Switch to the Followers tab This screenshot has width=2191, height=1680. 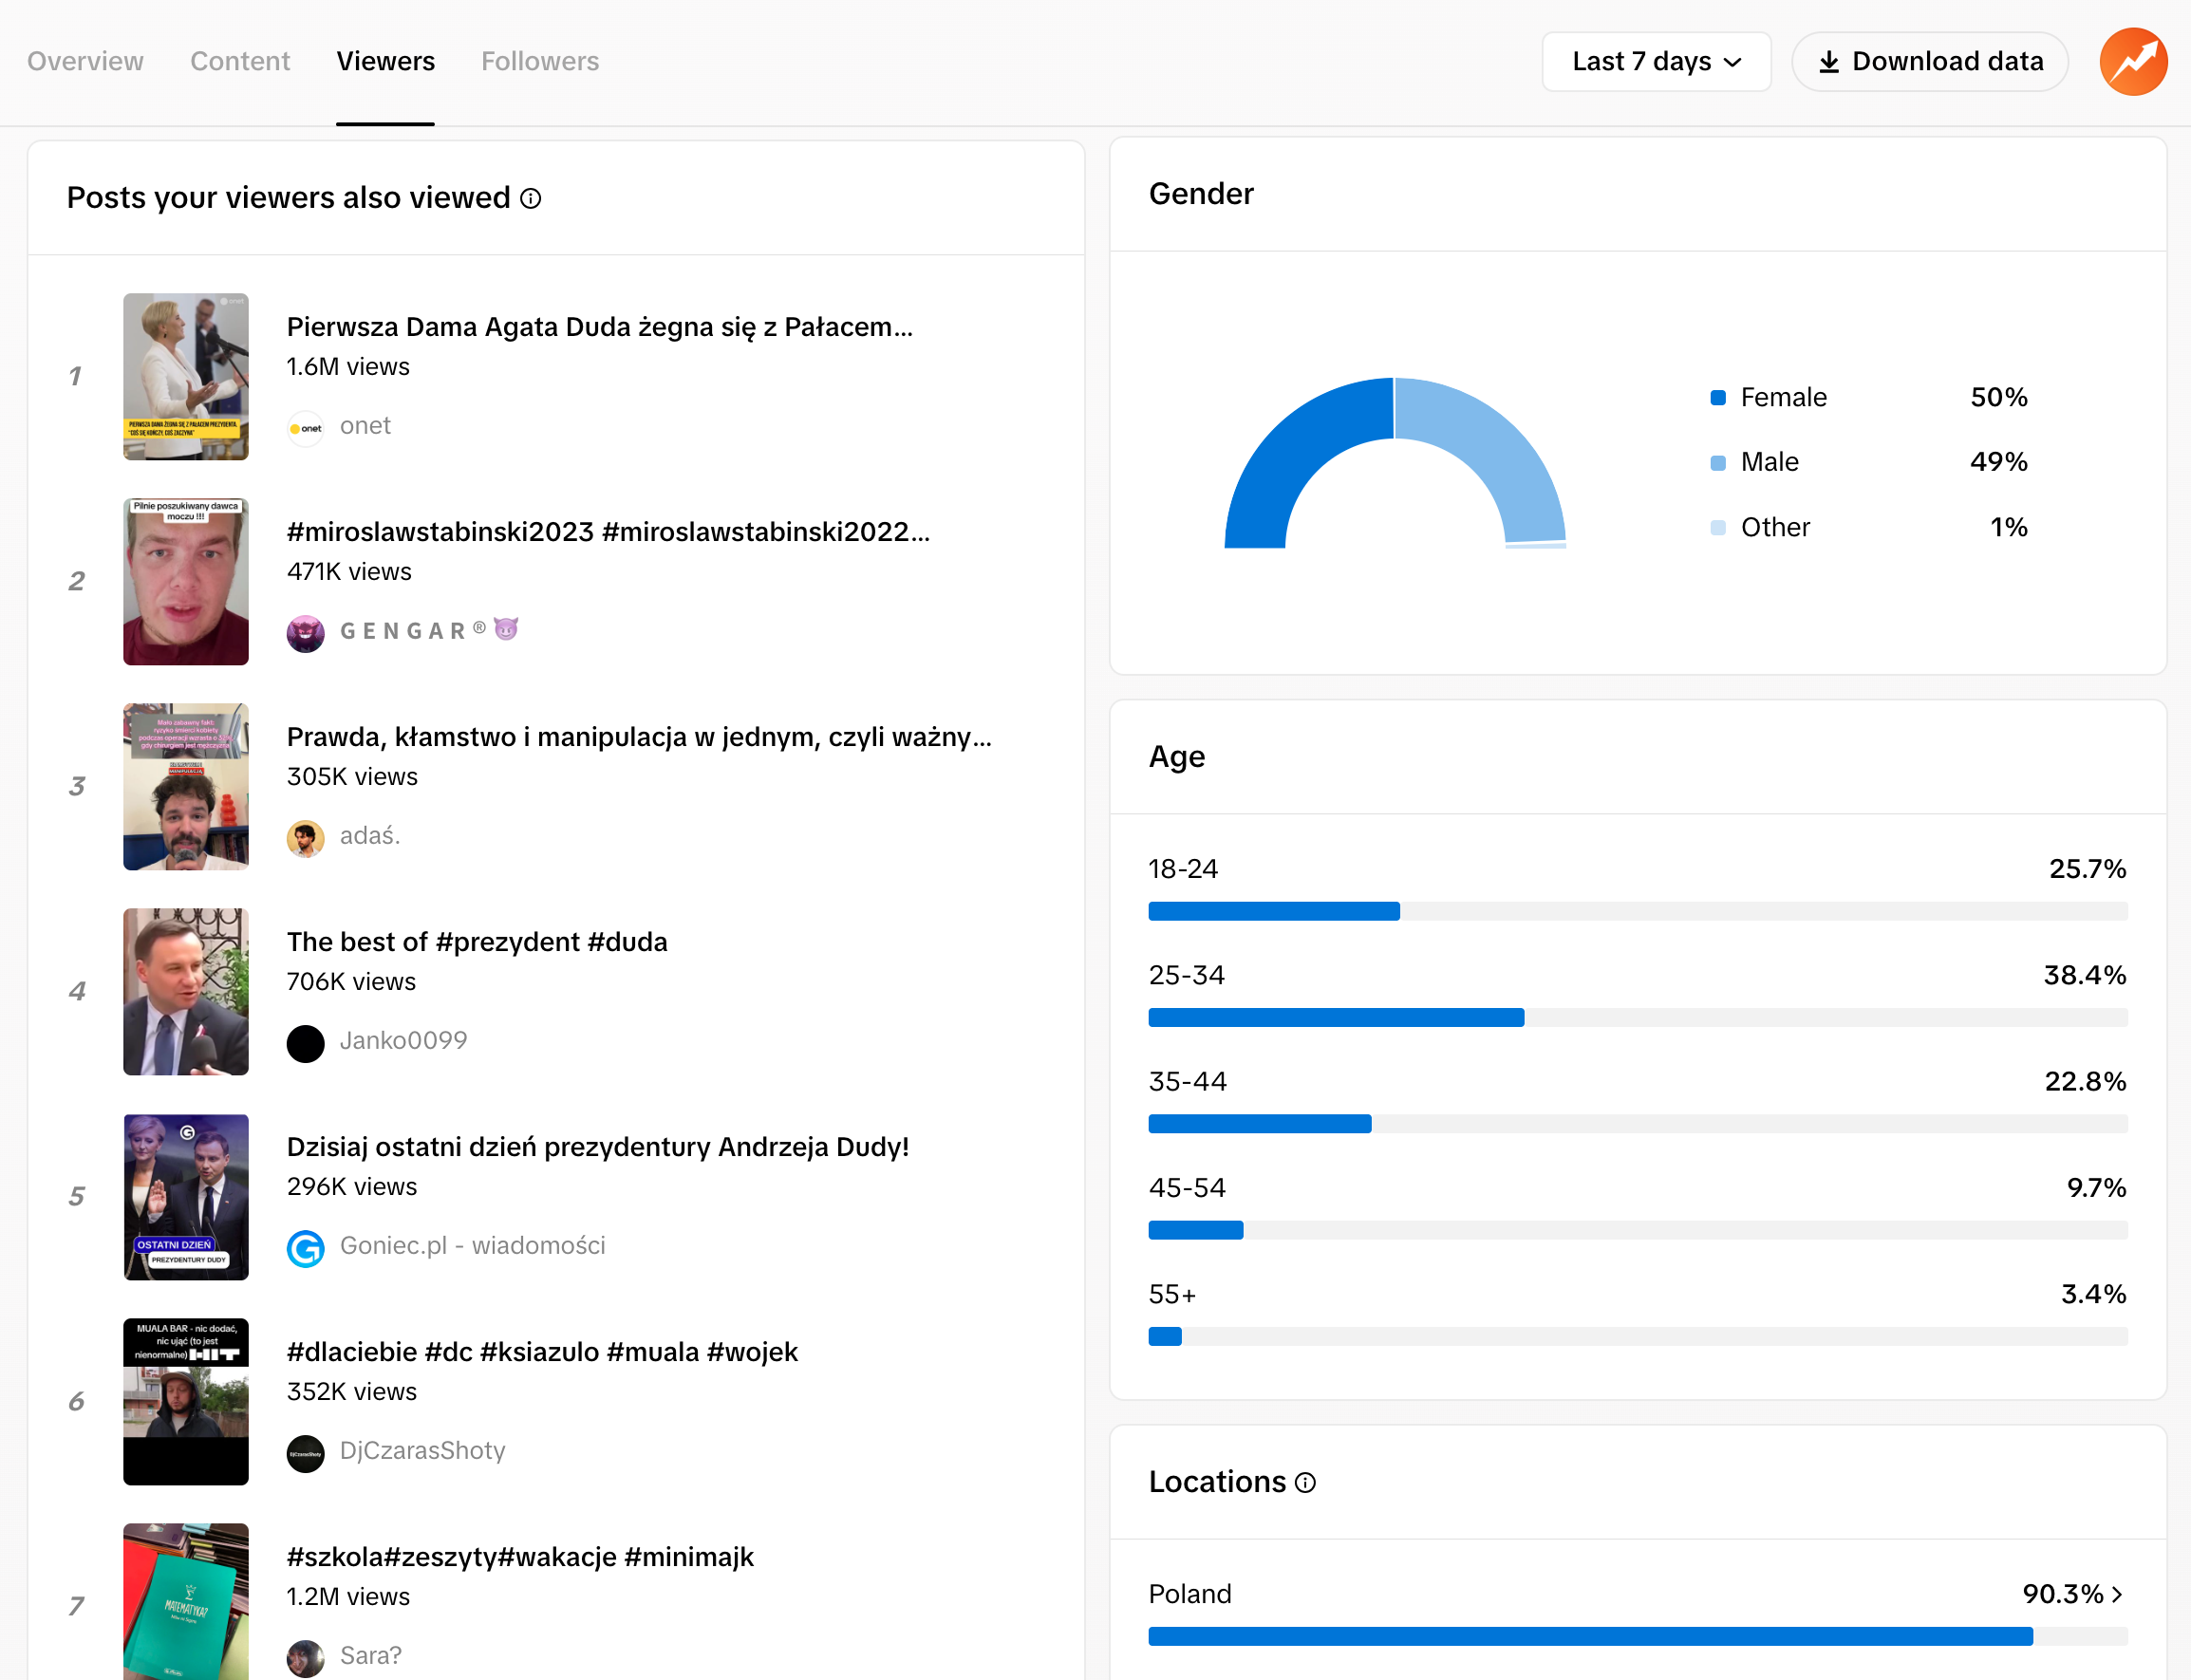tap(539, 61)
